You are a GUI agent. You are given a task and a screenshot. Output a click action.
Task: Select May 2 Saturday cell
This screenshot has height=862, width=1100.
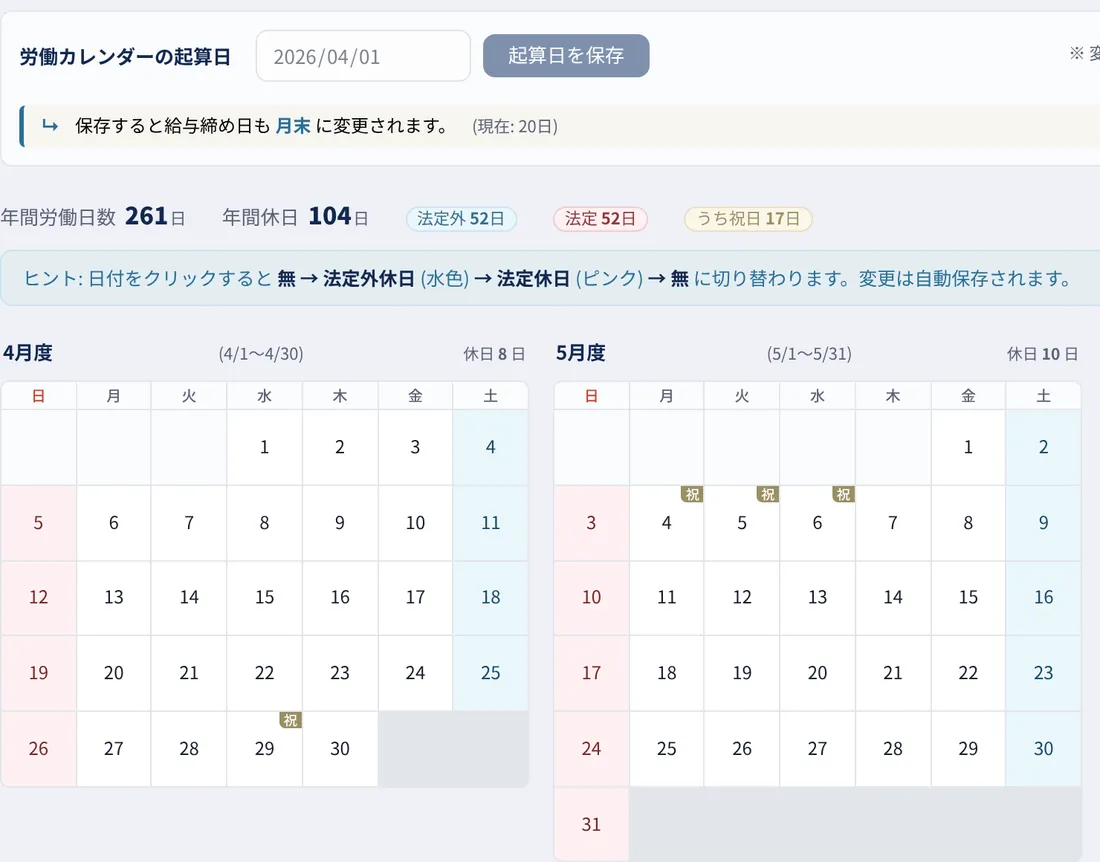1044,447
